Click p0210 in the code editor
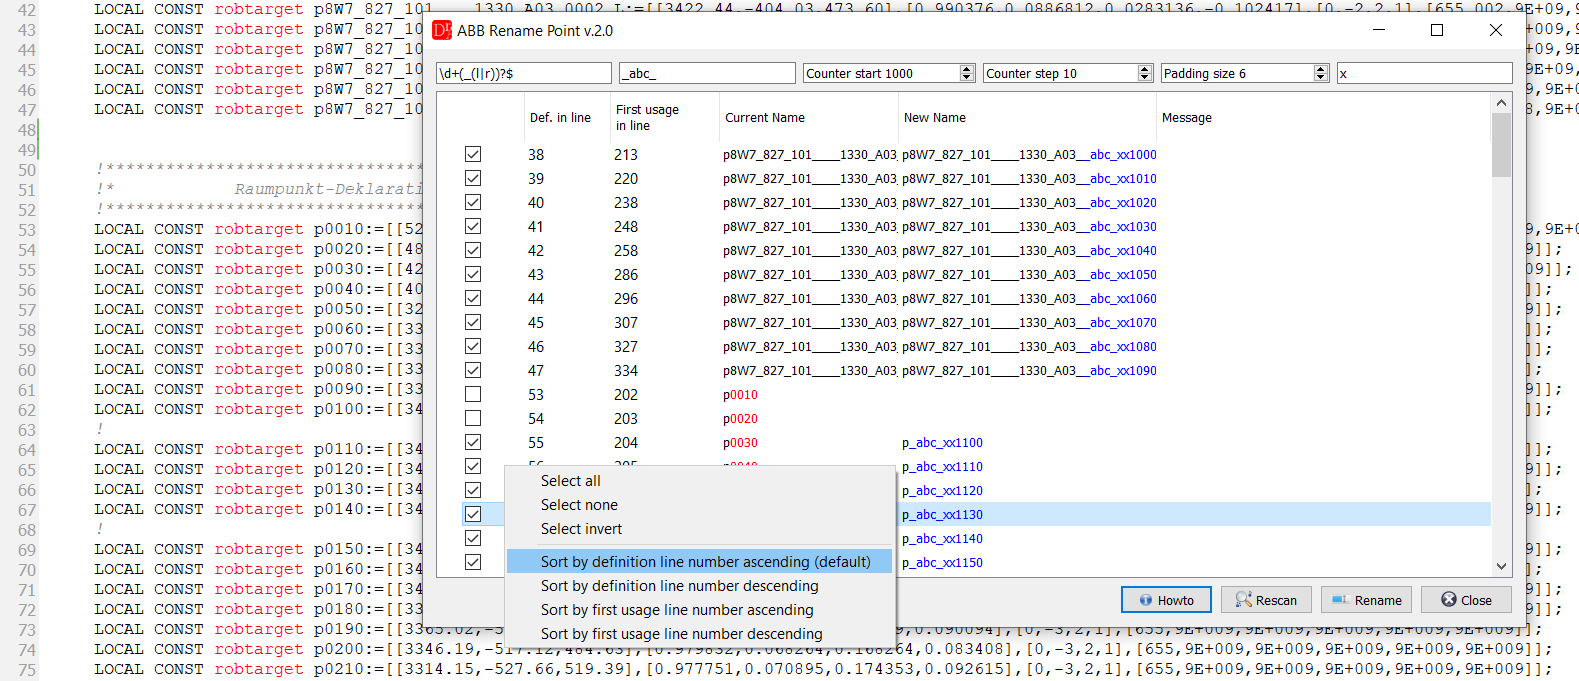Image resolution: width=1579 pixels, height=681 pixels. [338, 669]
